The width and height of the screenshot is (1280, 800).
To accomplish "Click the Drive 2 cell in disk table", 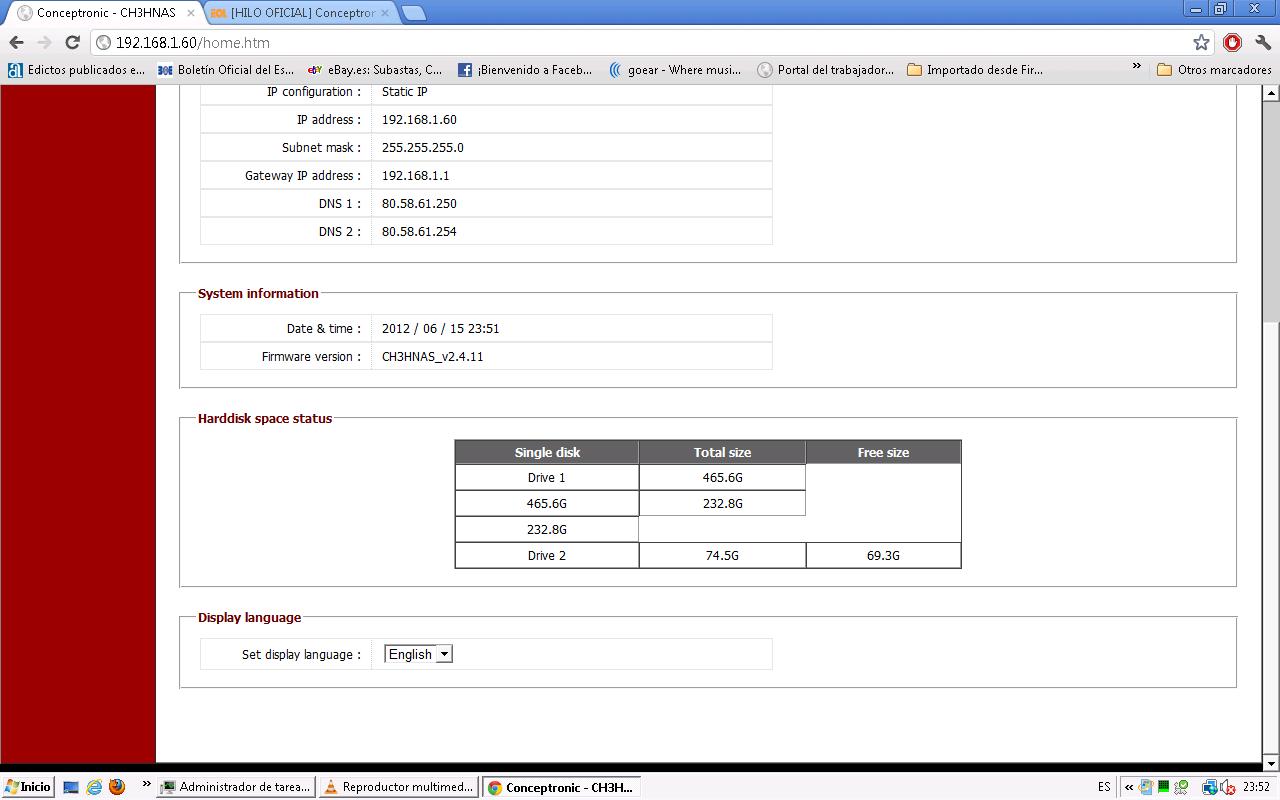I will [x=547, y=555].
